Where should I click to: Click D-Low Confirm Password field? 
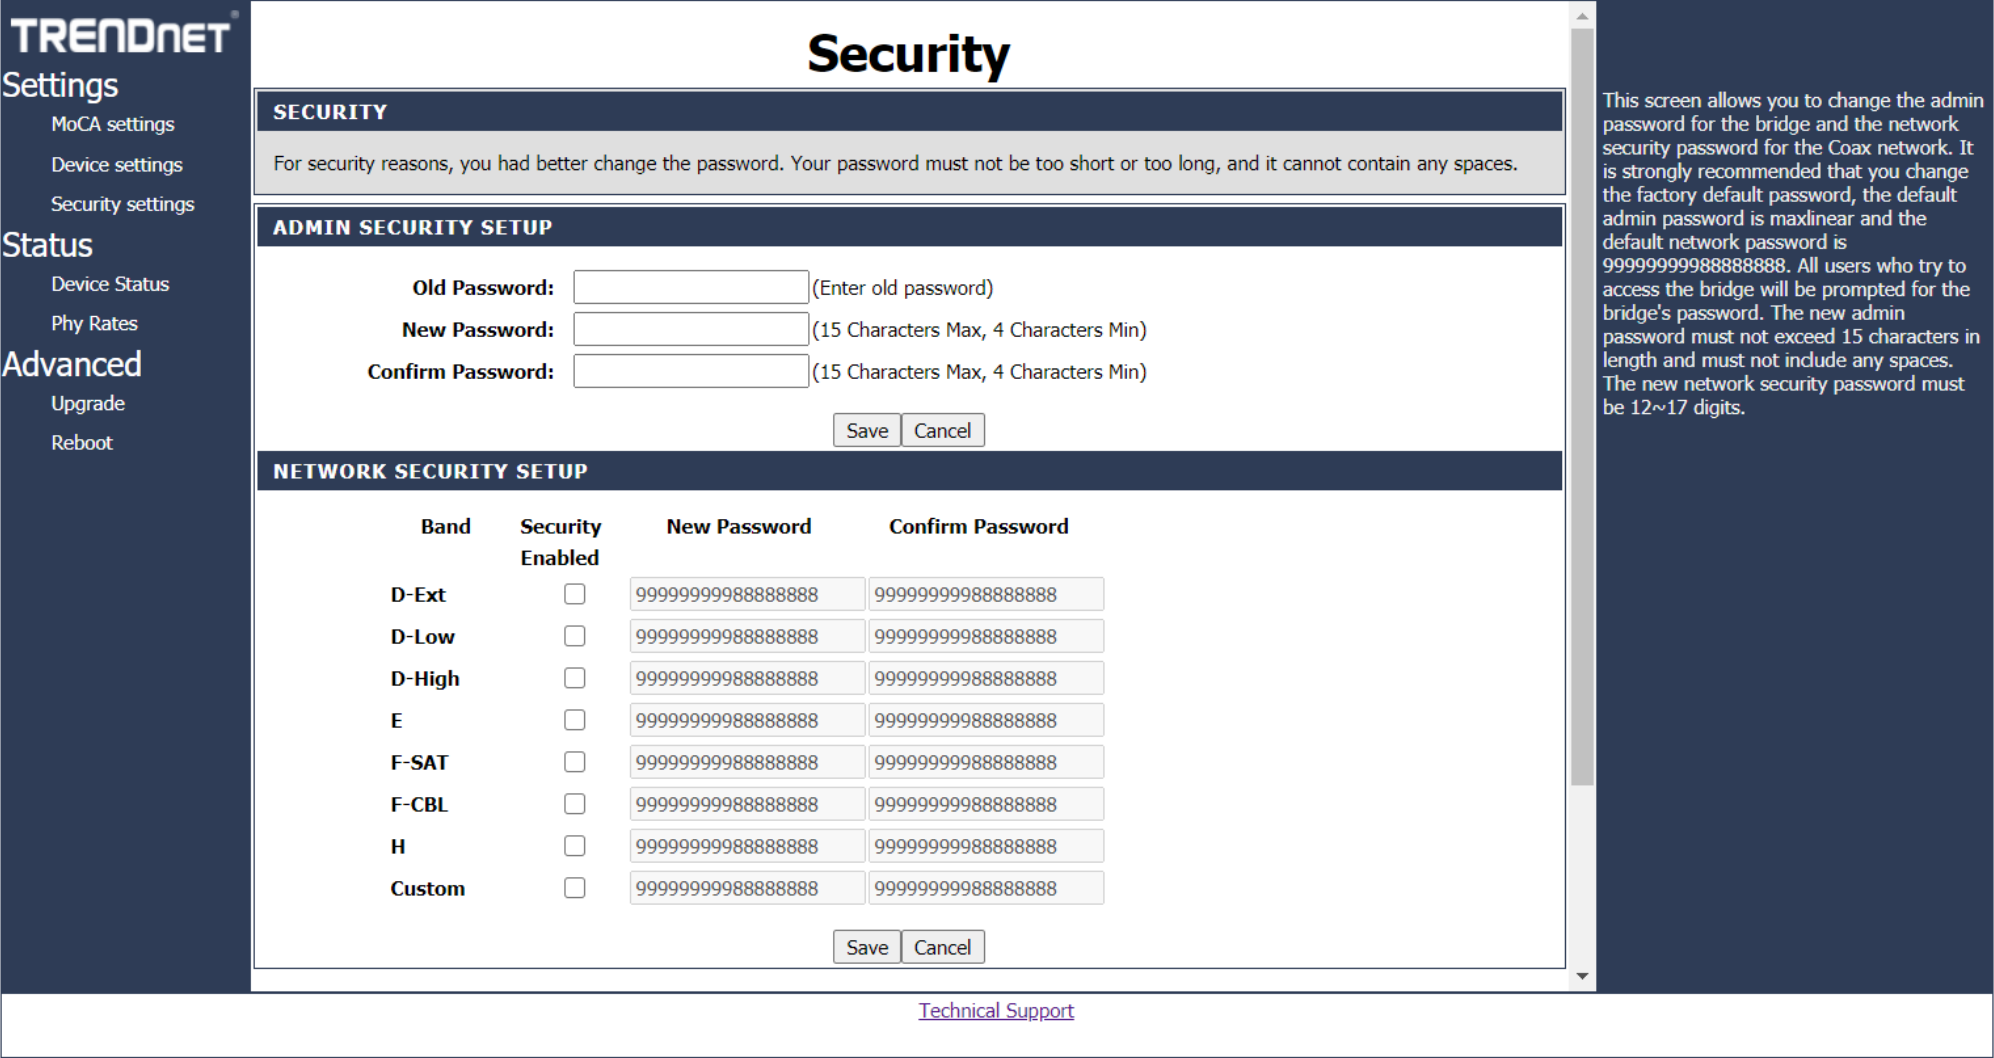[986, 636]
